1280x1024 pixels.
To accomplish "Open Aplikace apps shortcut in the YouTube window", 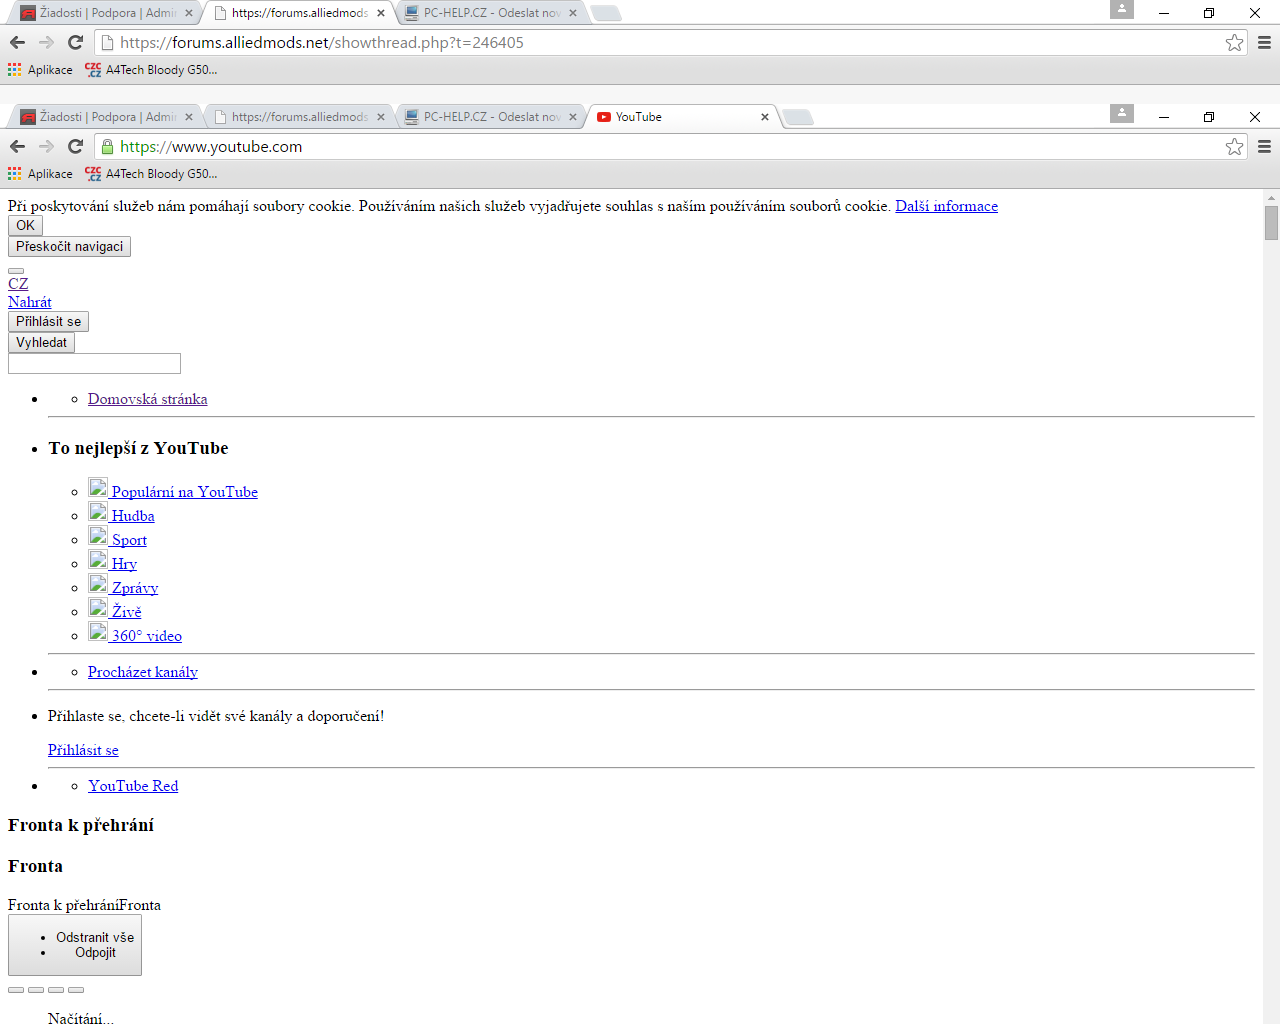I will coord(40,174).
